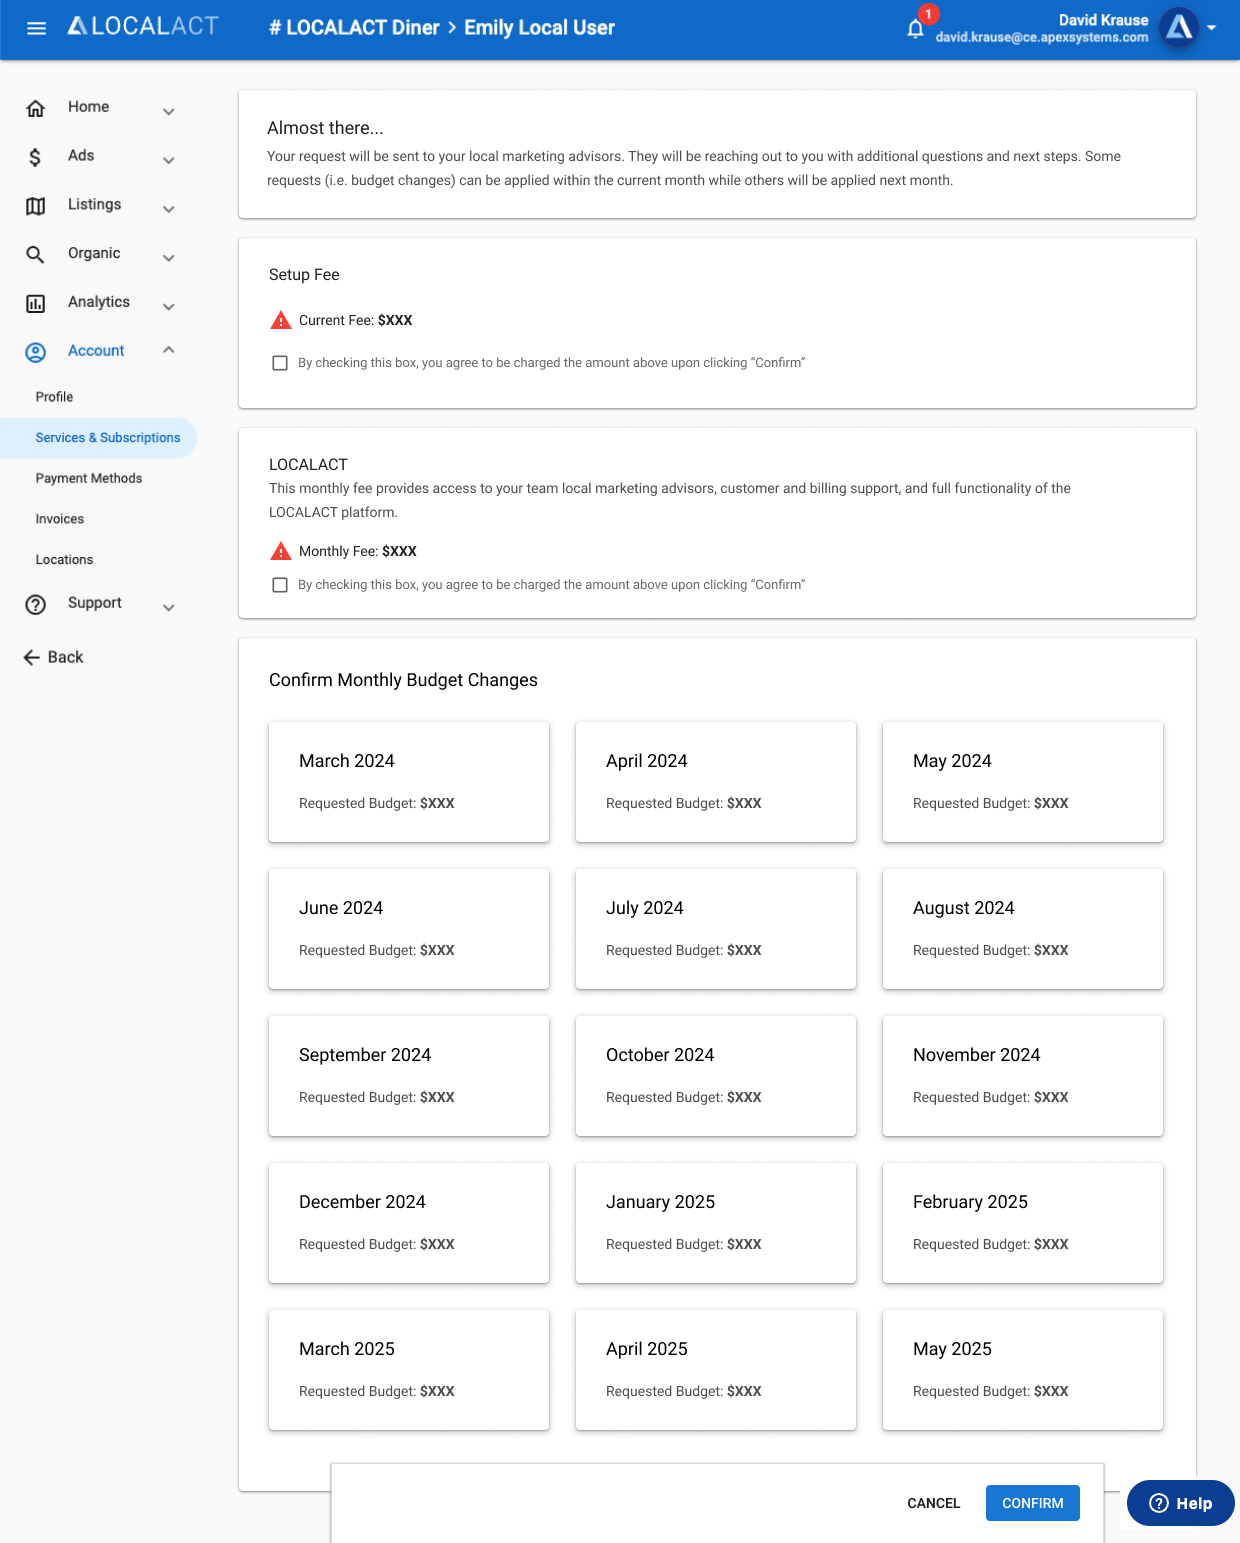Screen dimensions: 1240x1543
Task: Check the LOCALACT Monthly Fee agreement checkbox
Action: click(x=280, y=585)
